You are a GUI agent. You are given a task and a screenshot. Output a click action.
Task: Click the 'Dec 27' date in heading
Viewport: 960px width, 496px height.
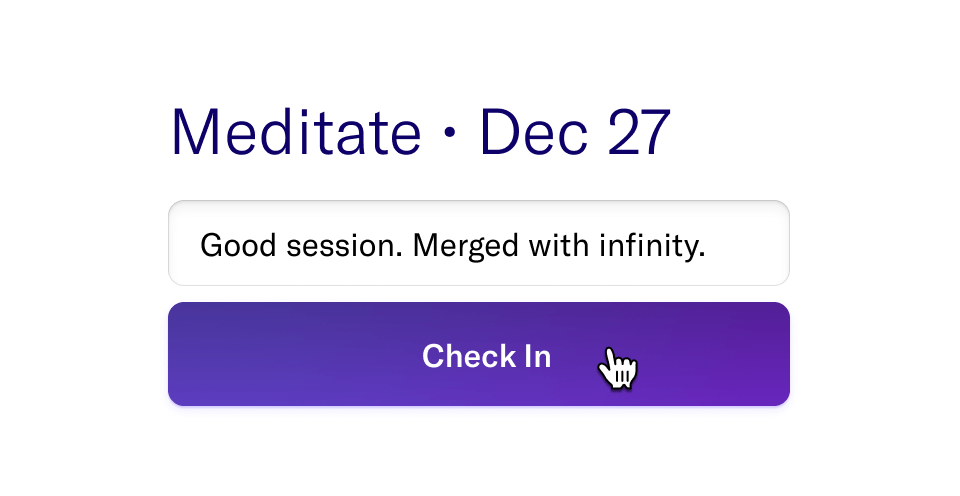coord(576,132)
